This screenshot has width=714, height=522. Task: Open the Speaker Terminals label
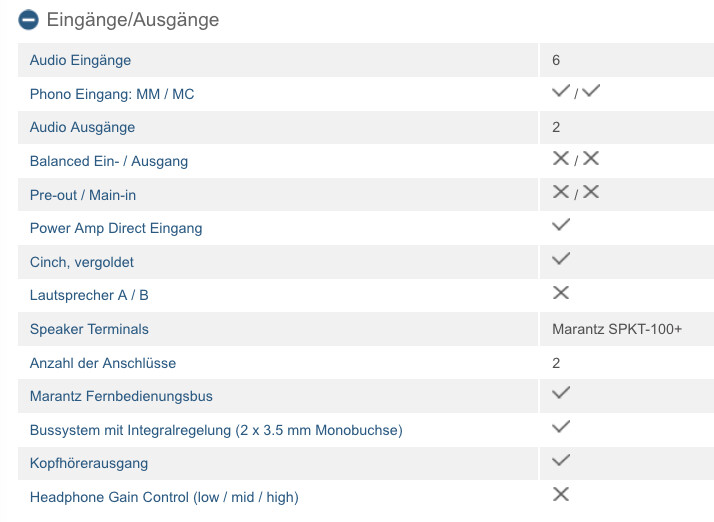[89, 329]
